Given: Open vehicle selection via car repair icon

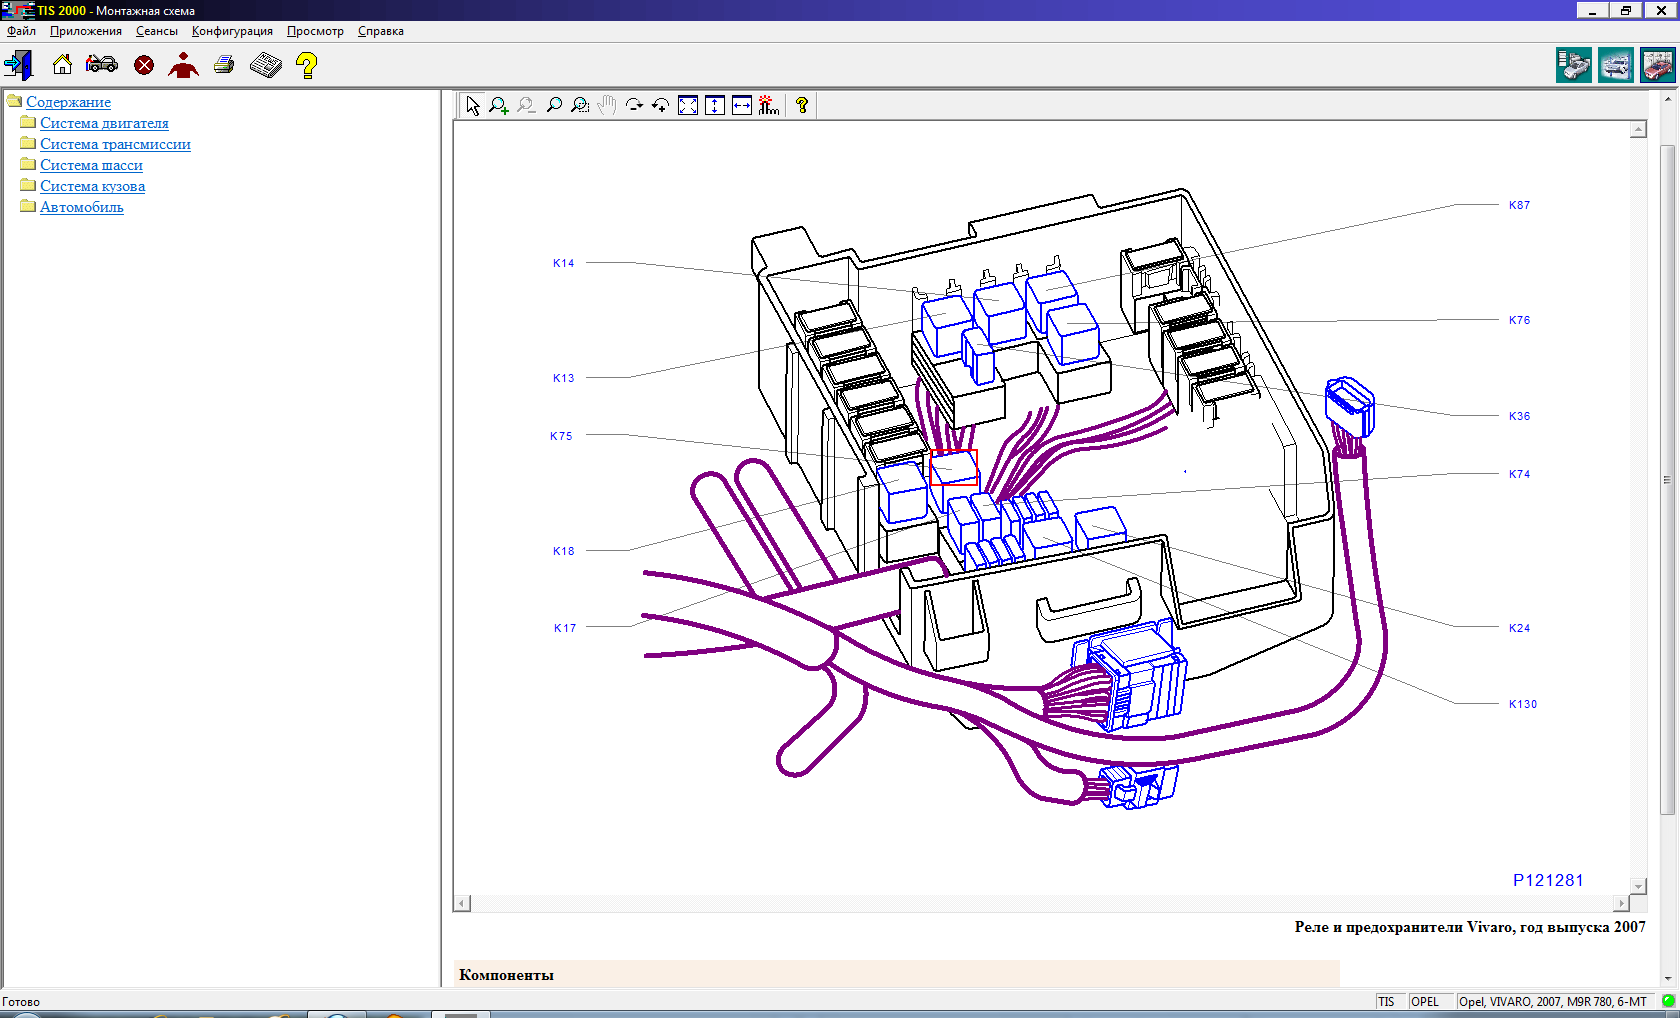Looking at the screenshot, I should click(102, 66).
